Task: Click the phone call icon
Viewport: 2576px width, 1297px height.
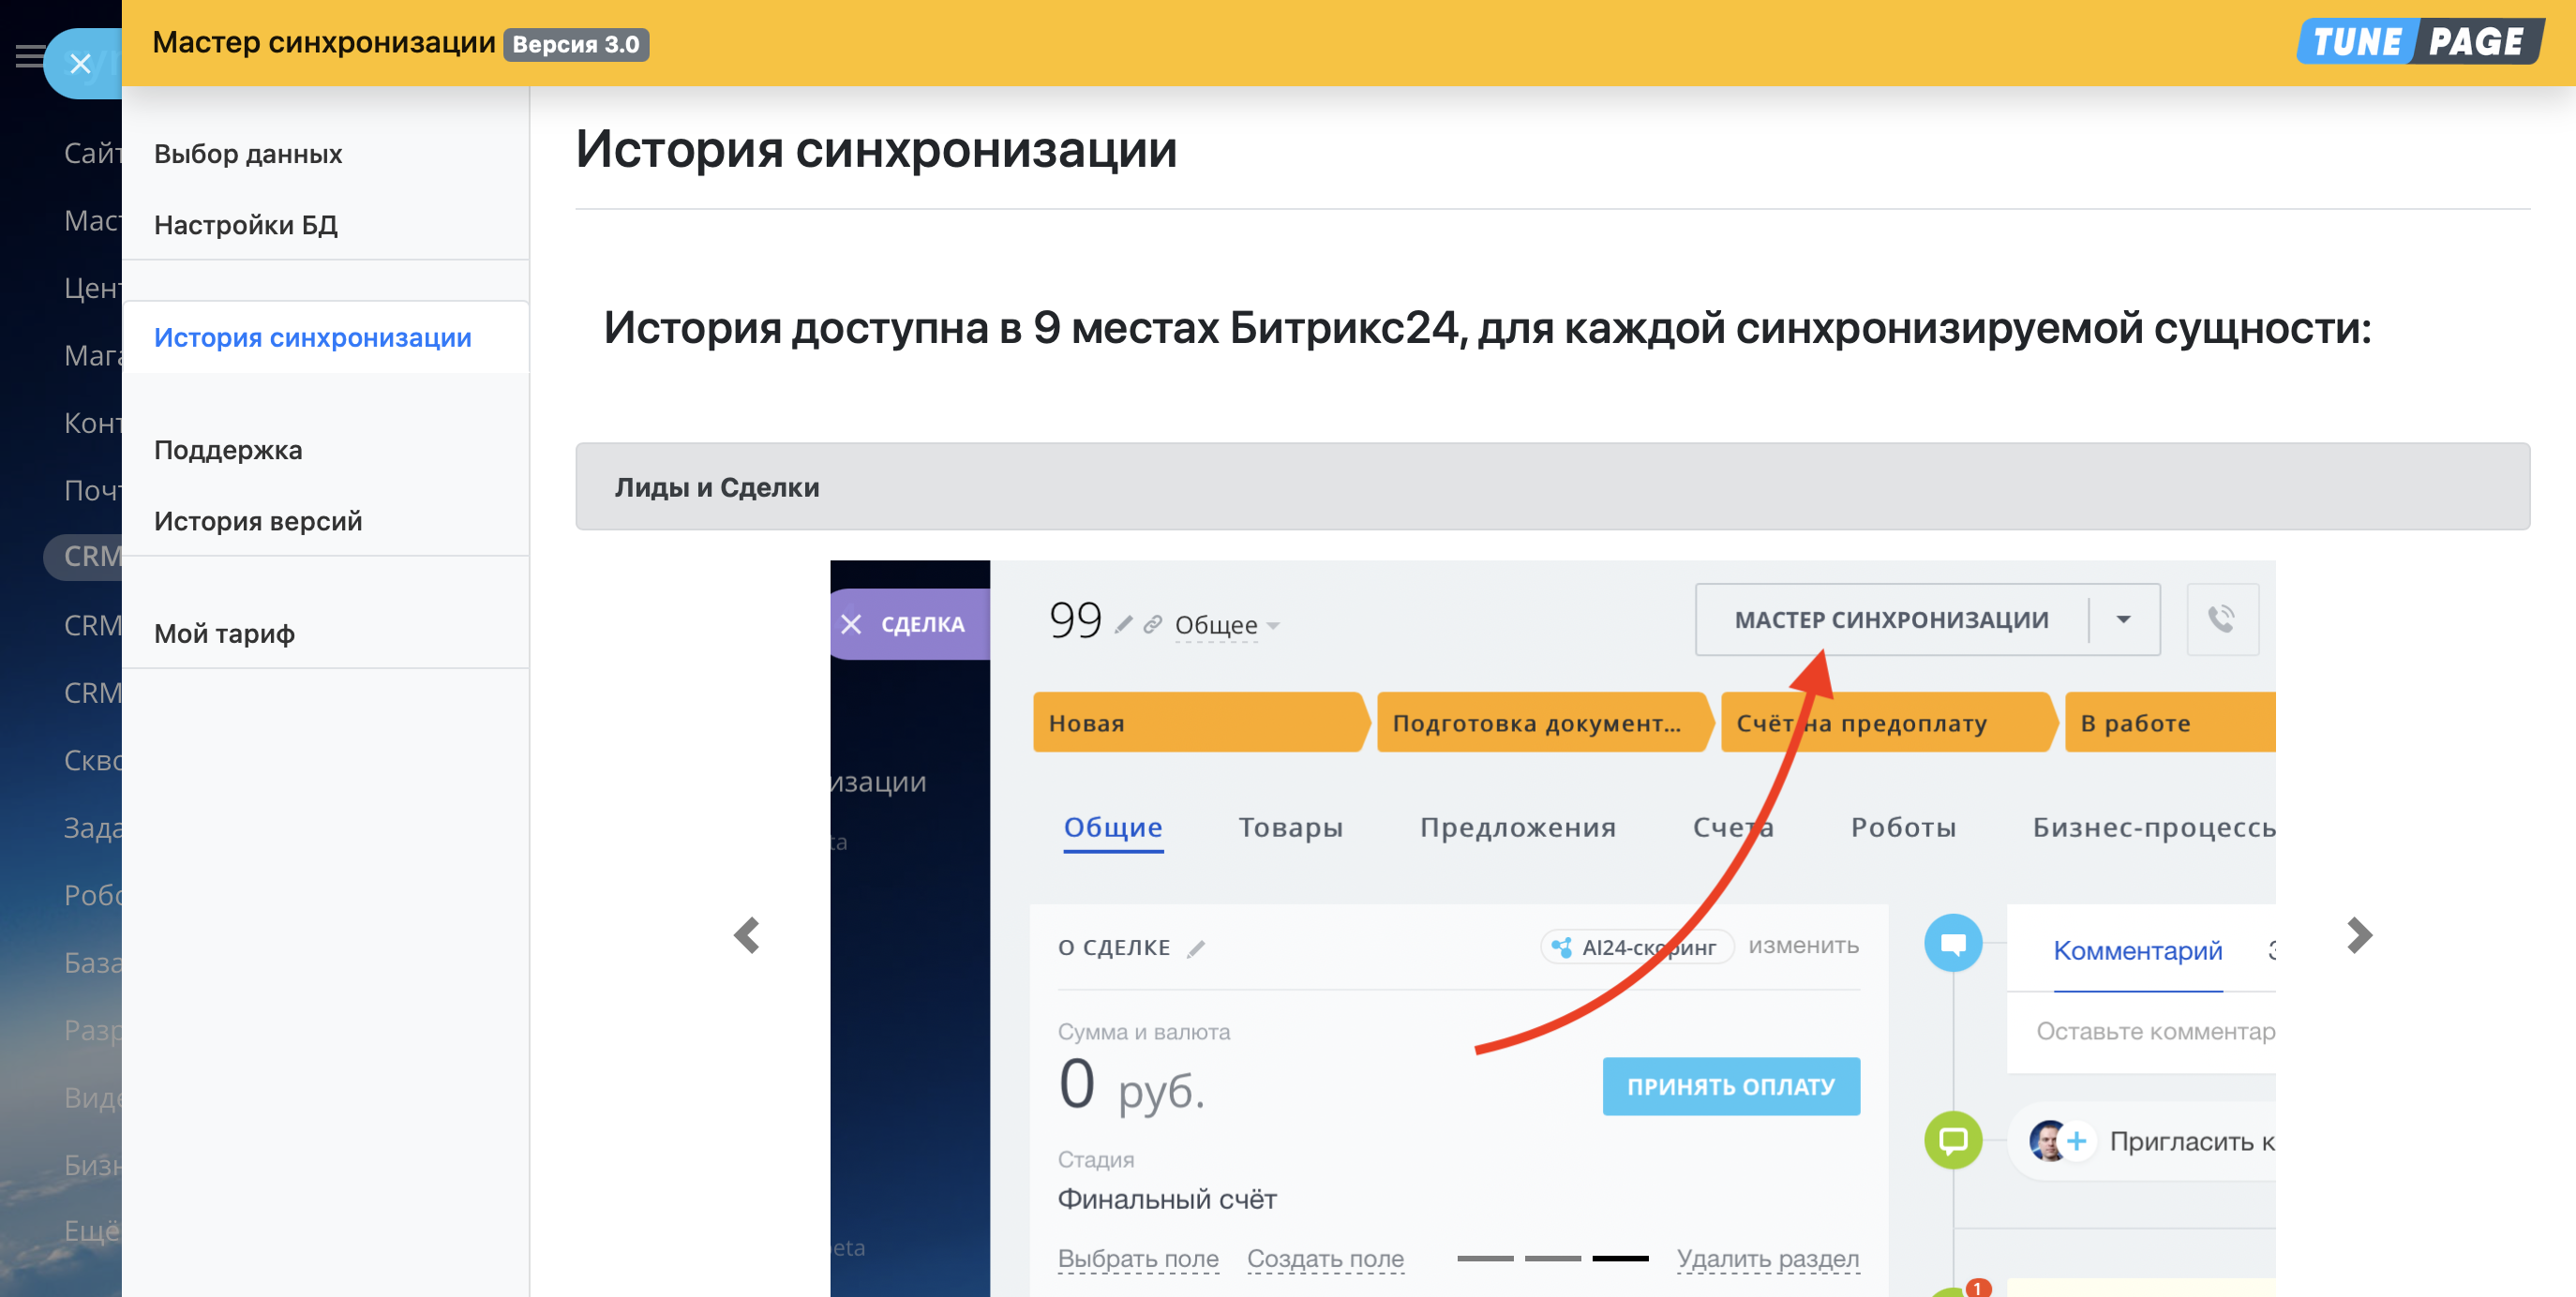Action: coord(2221,619)
